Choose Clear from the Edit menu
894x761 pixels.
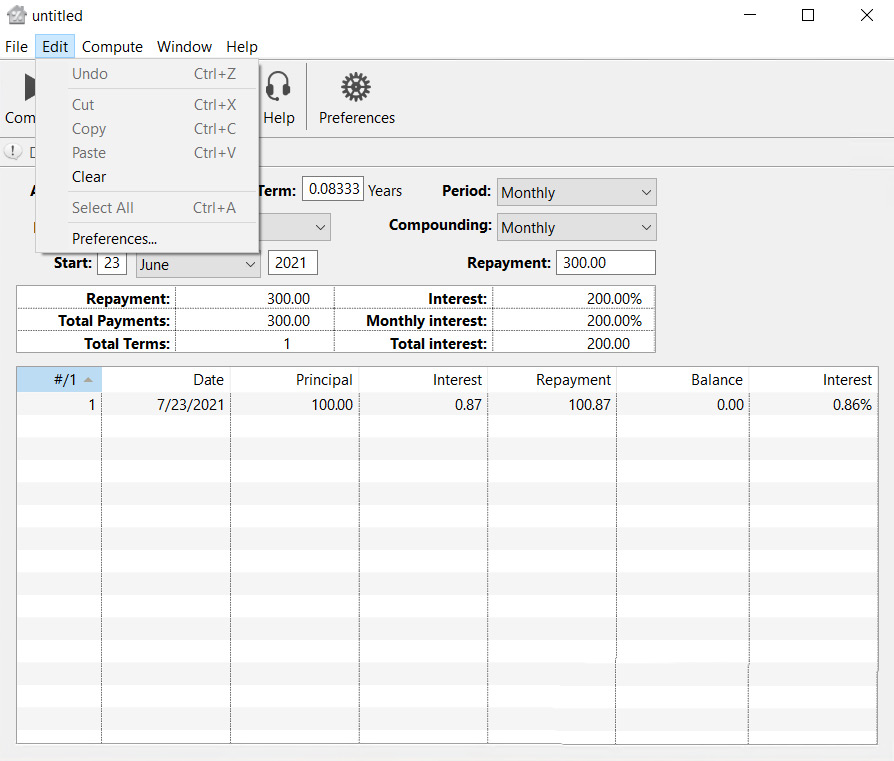click(x=147, y=177)
